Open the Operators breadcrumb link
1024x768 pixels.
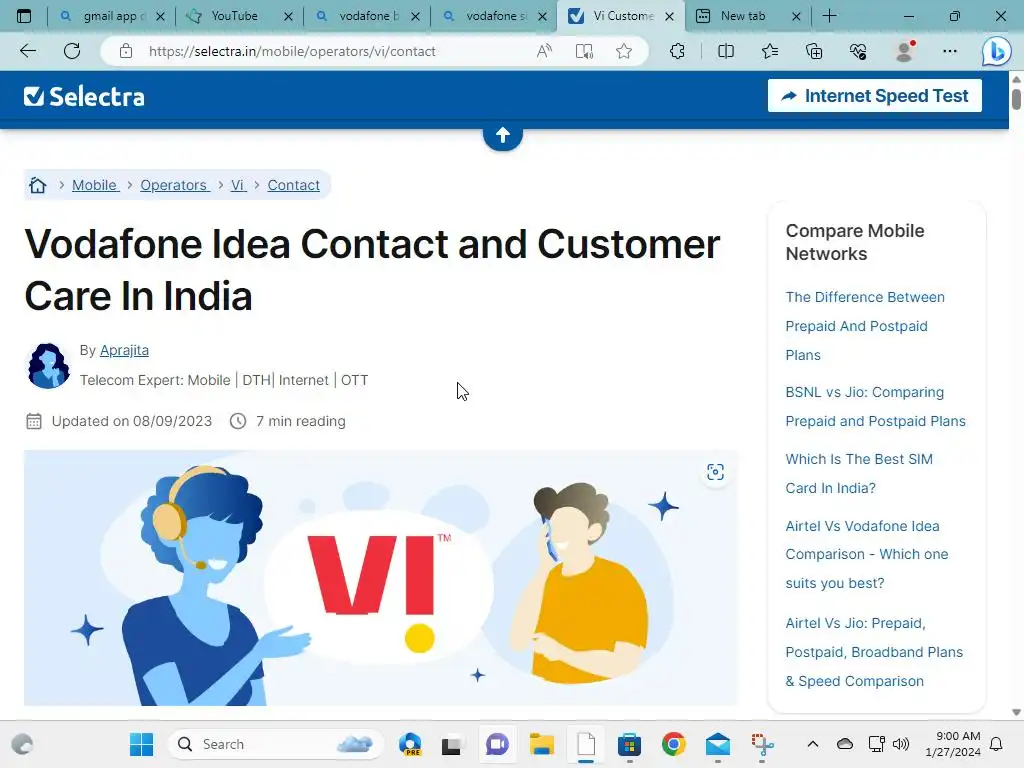pyautogui.click(x=174, y=185)
